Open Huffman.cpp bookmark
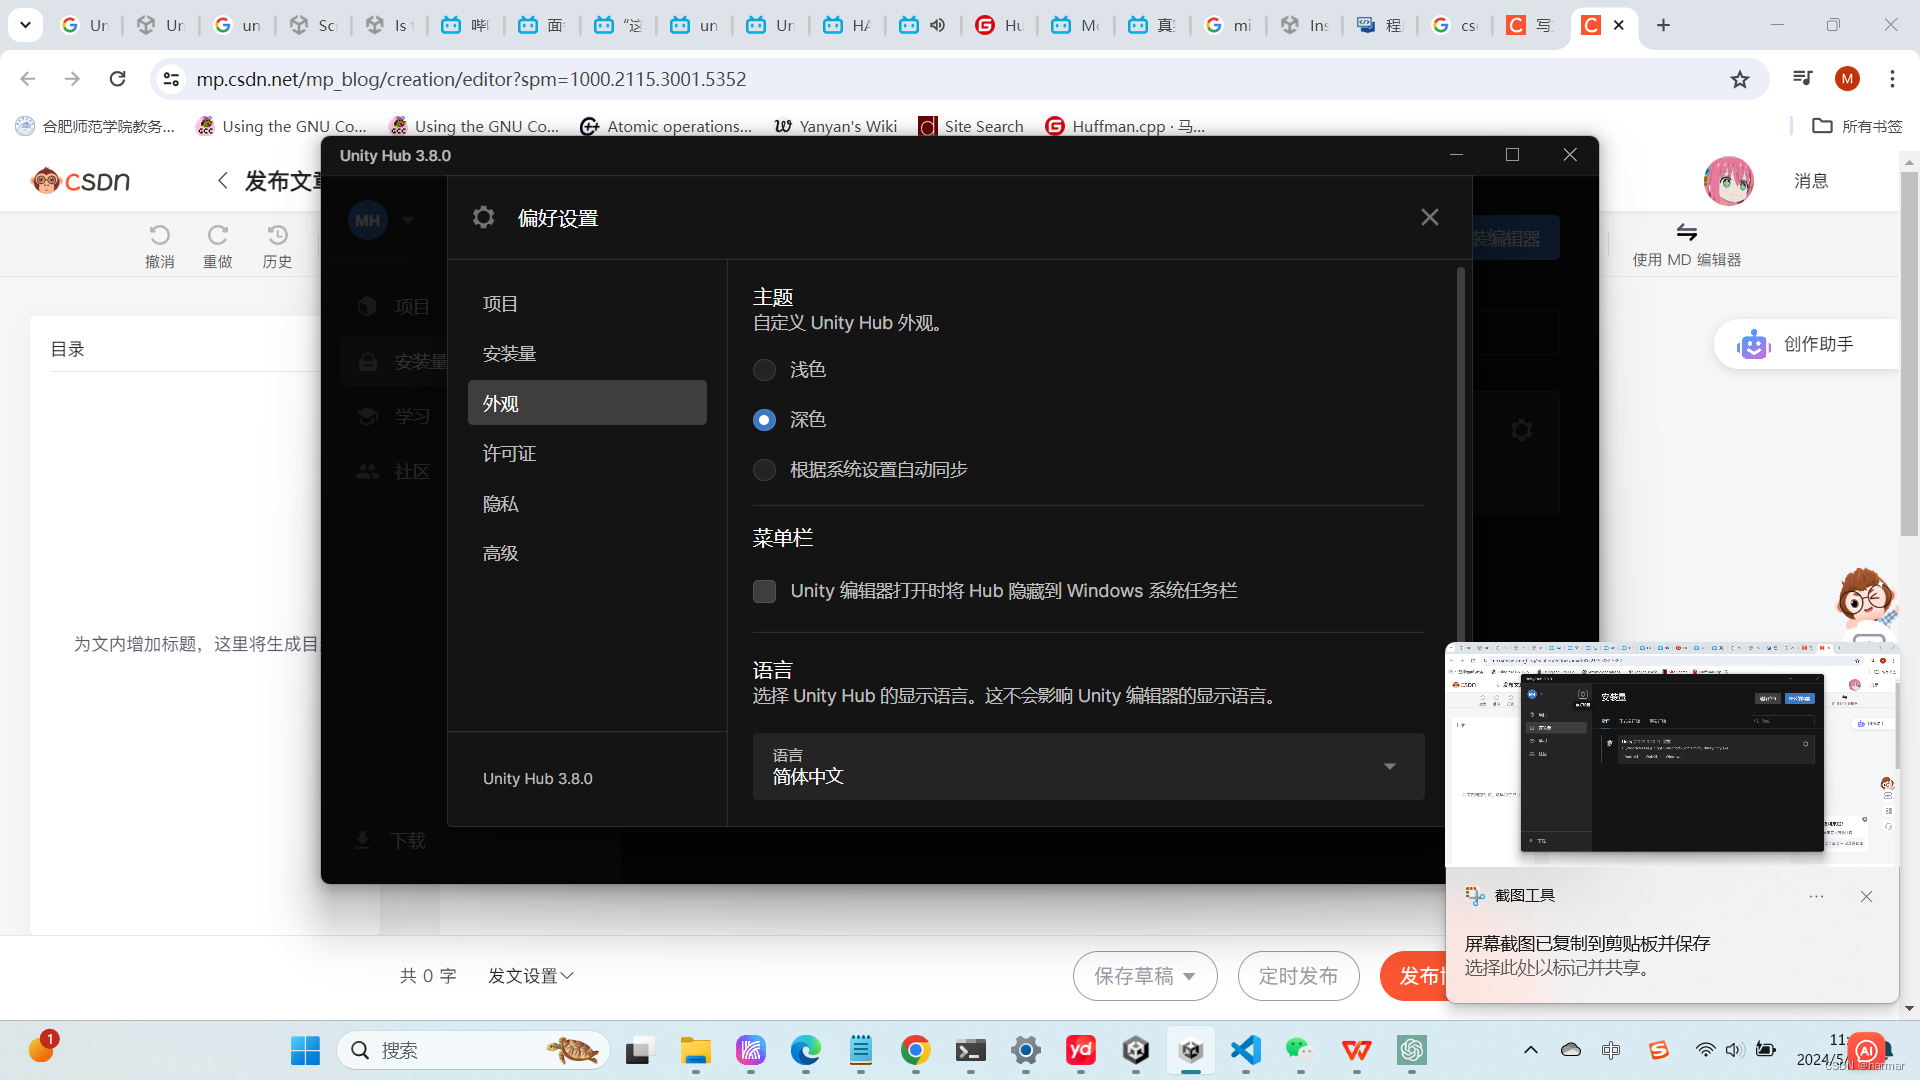Screen dimensions: 1920x1080 tap(1125, 126)
